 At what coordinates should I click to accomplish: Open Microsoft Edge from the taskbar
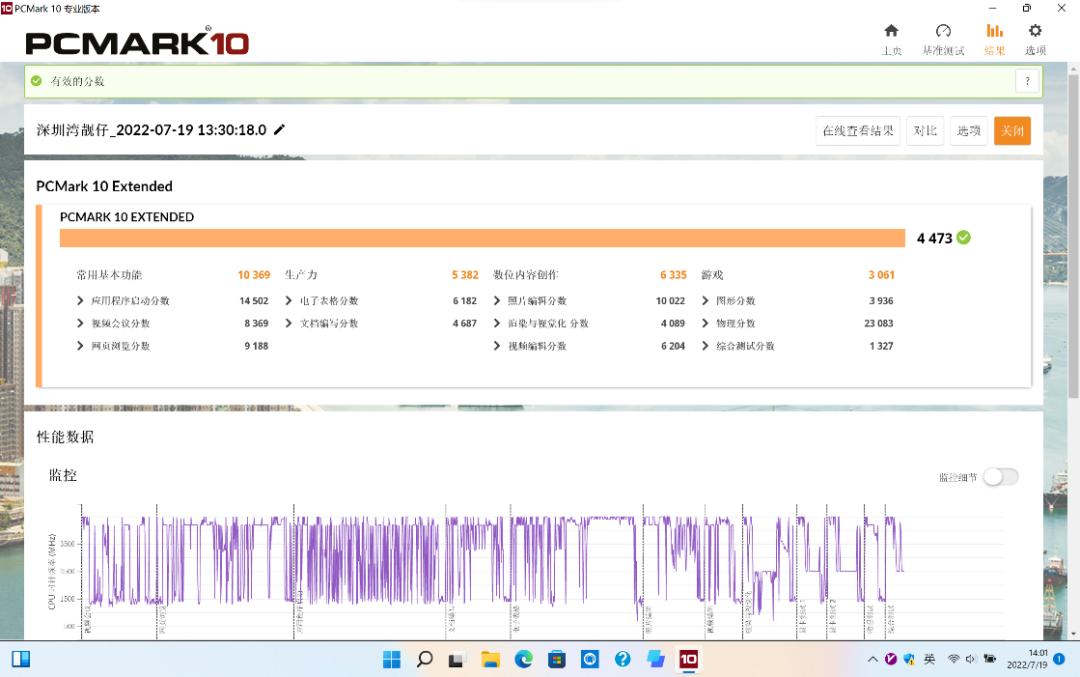(523, 659)
